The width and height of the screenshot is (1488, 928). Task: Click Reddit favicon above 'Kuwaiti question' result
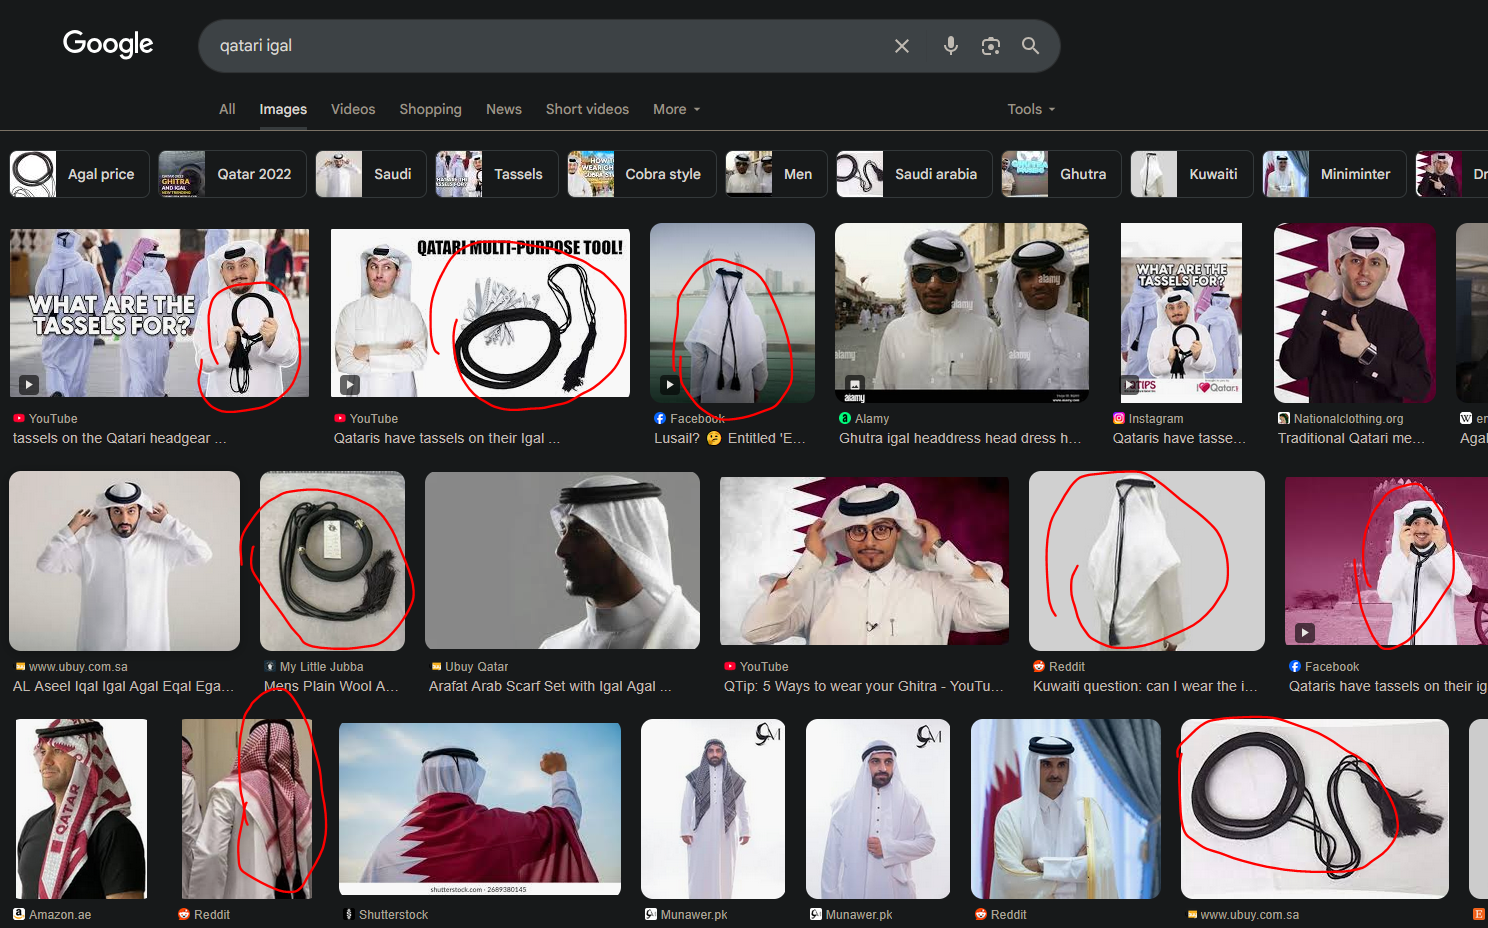(x=1039, y=667)
